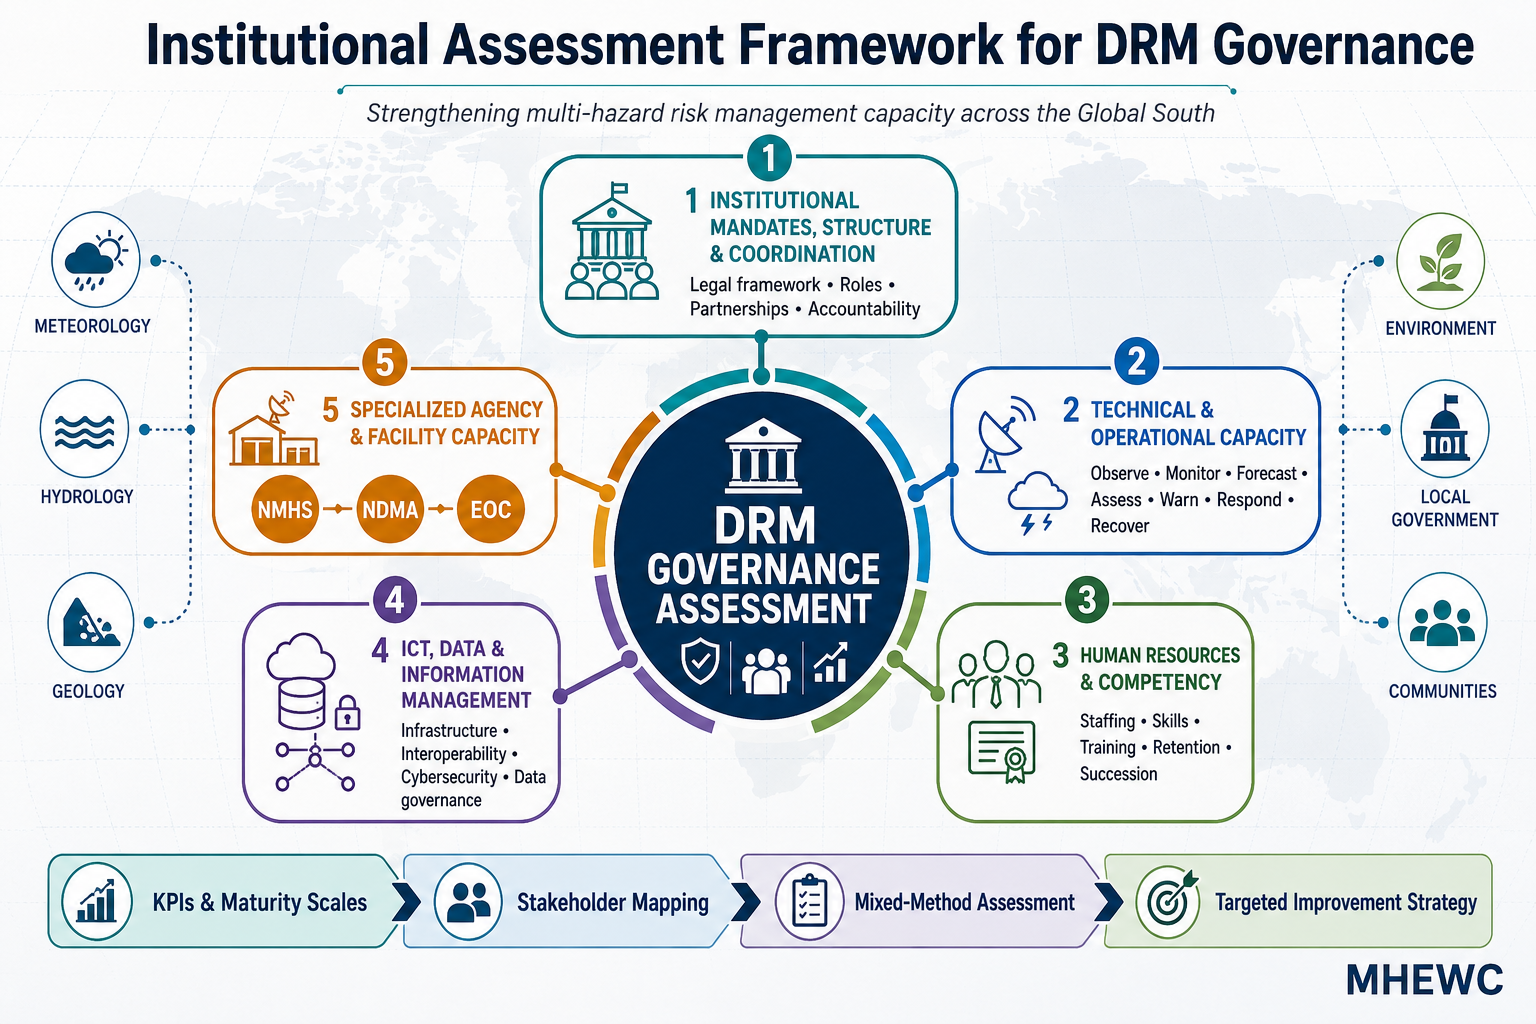Click the certificate with ribbon icon
The height and width of the screenshot is (1024, 1536).
(1002, 751)
